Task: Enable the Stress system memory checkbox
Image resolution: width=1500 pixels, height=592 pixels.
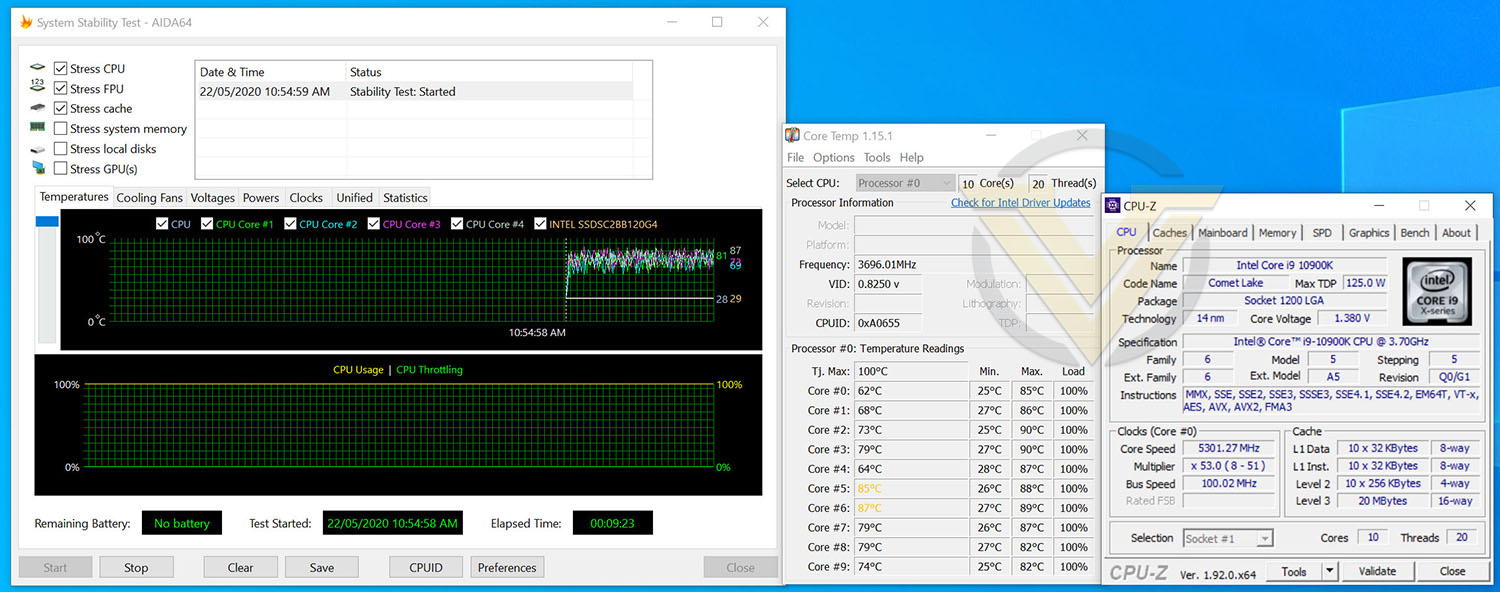Action: pos(61,129)
